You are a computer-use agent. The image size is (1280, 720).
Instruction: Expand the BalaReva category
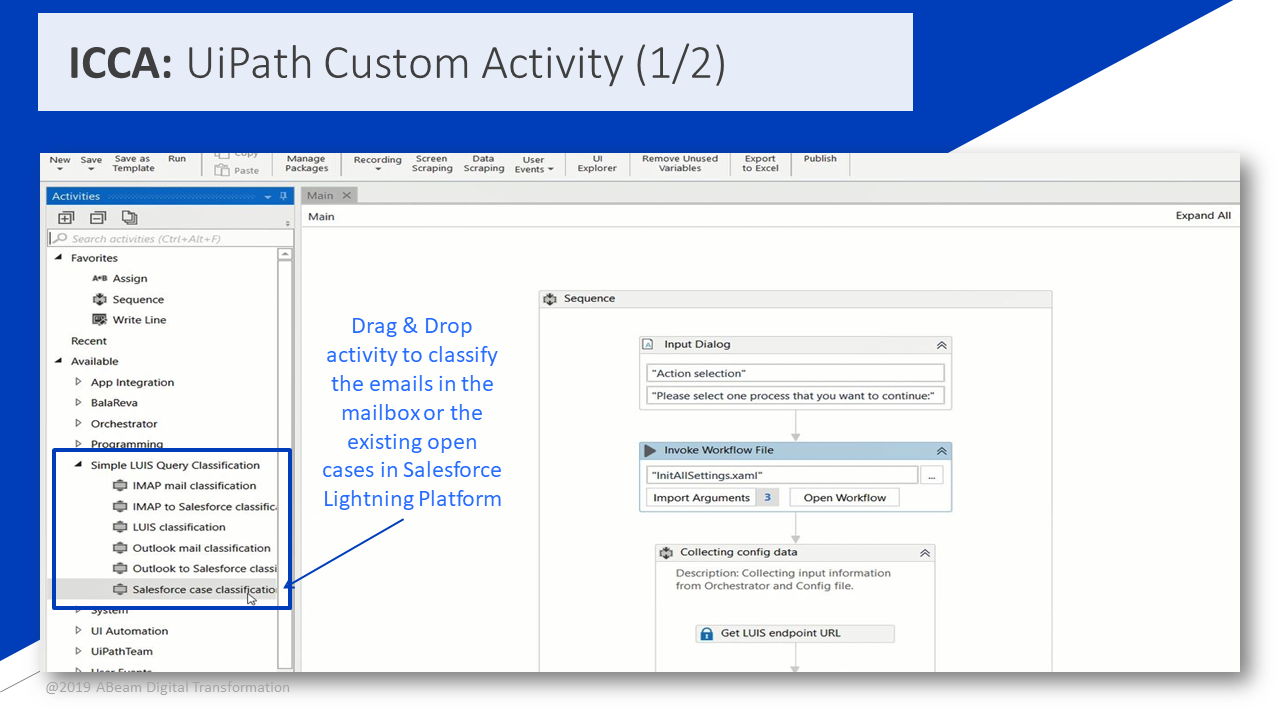tap(79, 403)
